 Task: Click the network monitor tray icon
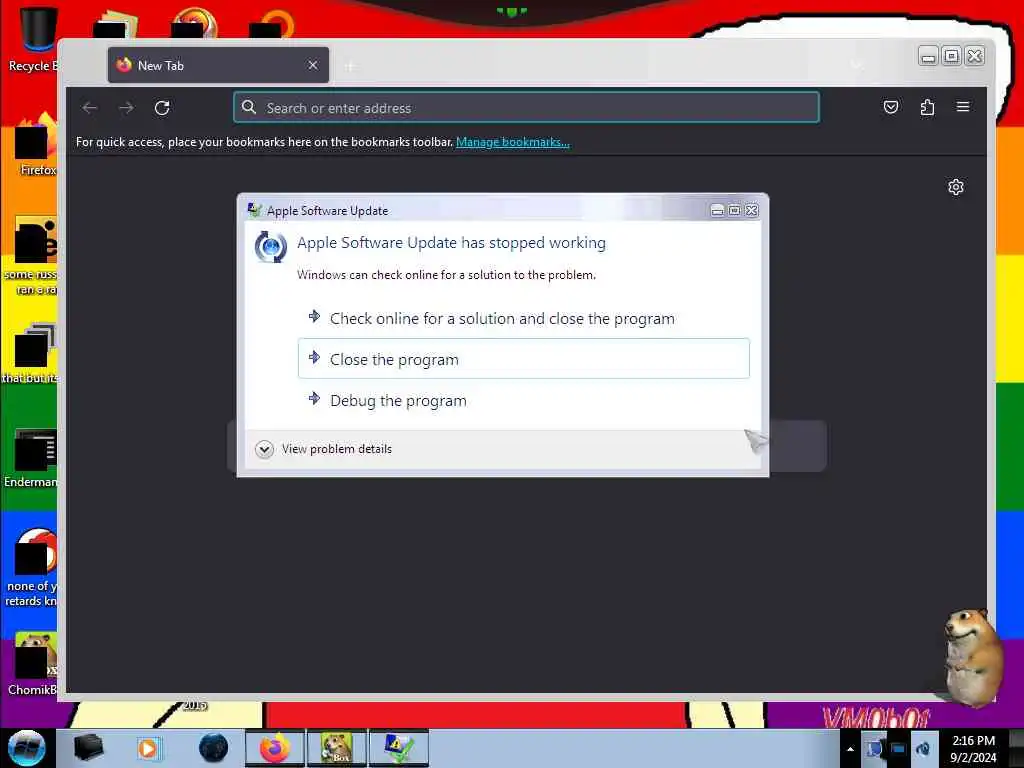pos(898,749)
